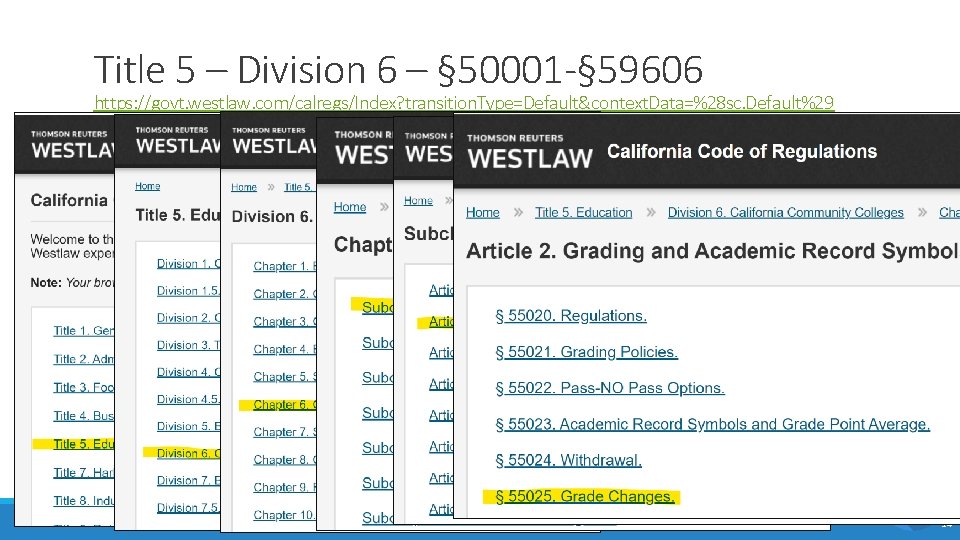The height and width of the screenshot is (540, 960).
Task: Open the govt.westlaw.com calregs URL link
Action: pos(464,102)
